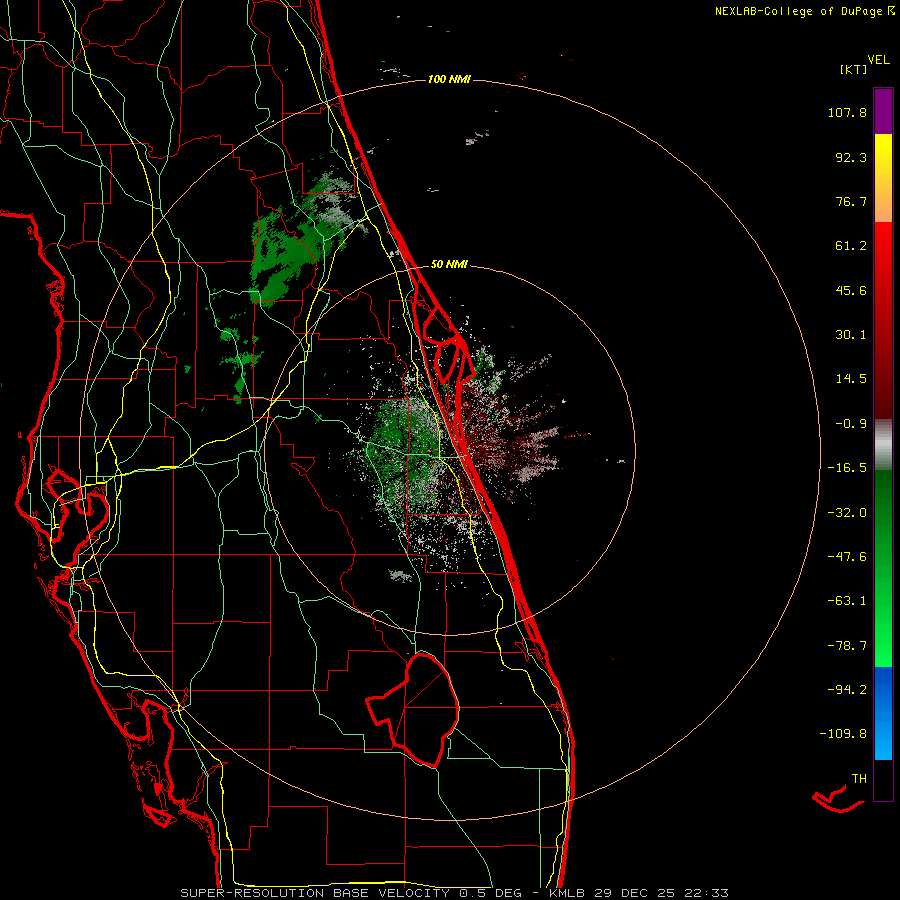Click the blue segment of the color bar
This screenshot has width=900, height=900.
click(x=883, y=713)
